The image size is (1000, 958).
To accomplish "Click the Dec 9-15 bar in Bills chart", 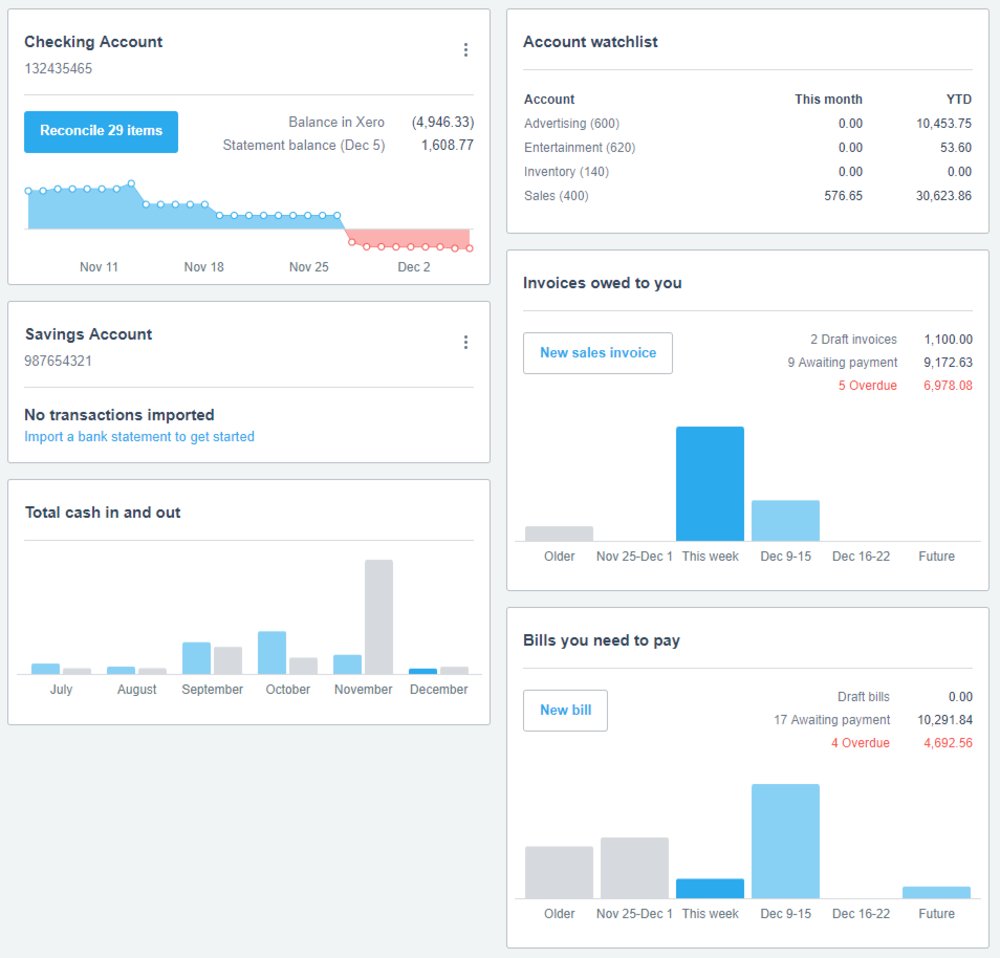I will [785, 840].
